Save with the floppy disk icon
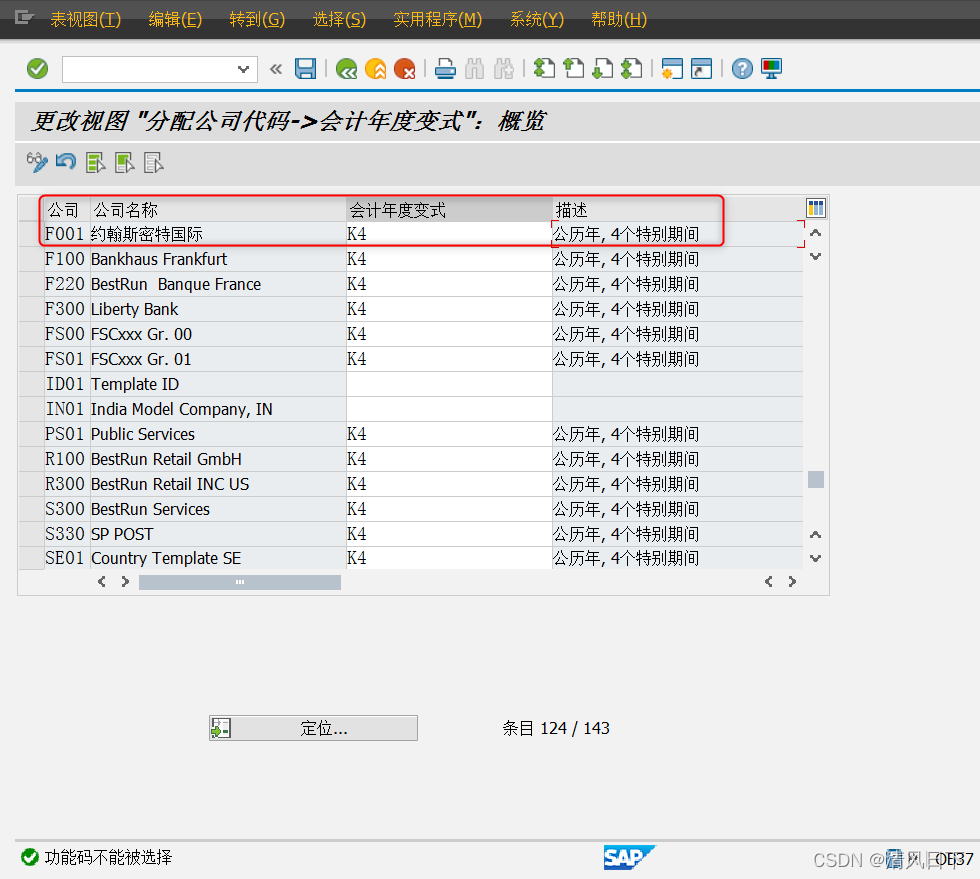This screenshot has height=879, width=980. (x=306, y=69)
